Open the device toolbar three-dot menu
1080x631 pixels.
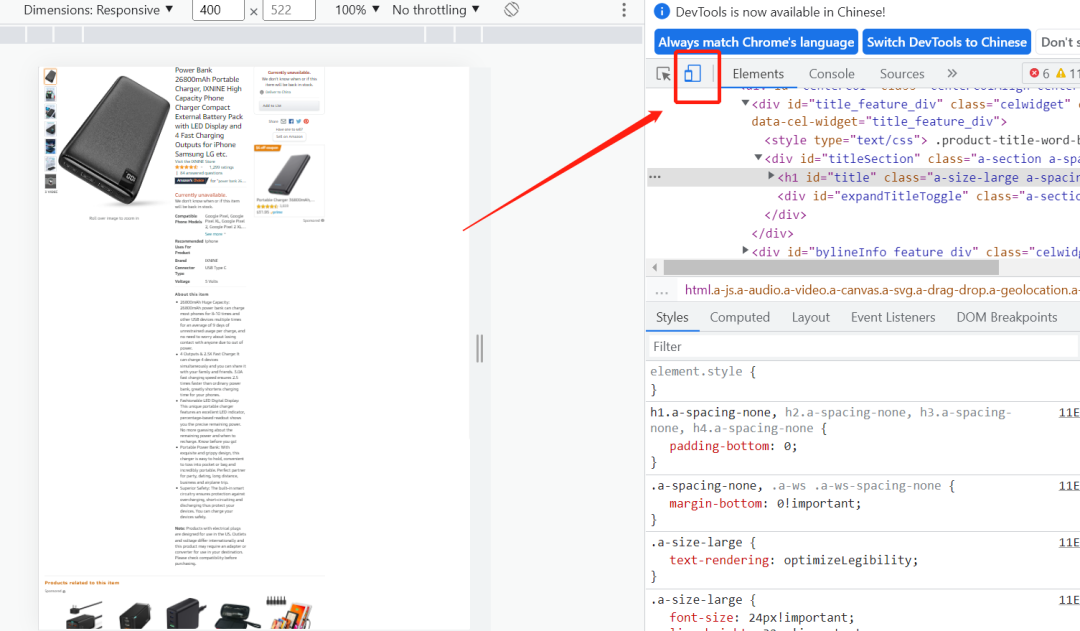(x=624, y=10)
